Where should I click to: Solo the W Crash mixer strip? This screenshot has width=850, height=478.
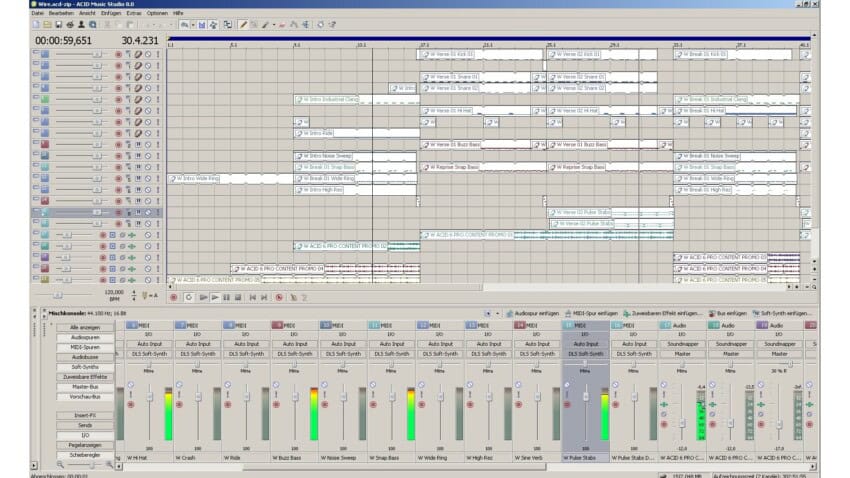coord(179,395)
